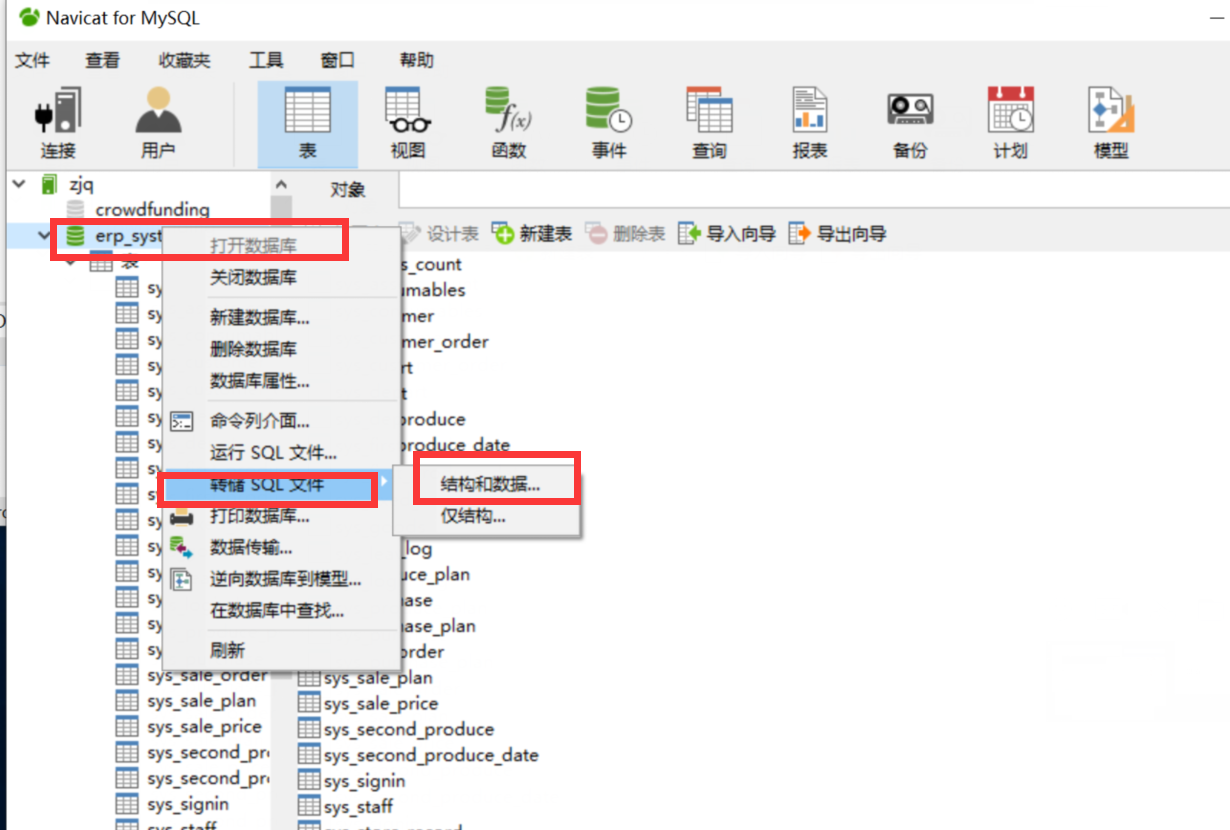Select the 表 table toolbar icon
Screen dimensions: 1230x830
click(x=307, y=123)
